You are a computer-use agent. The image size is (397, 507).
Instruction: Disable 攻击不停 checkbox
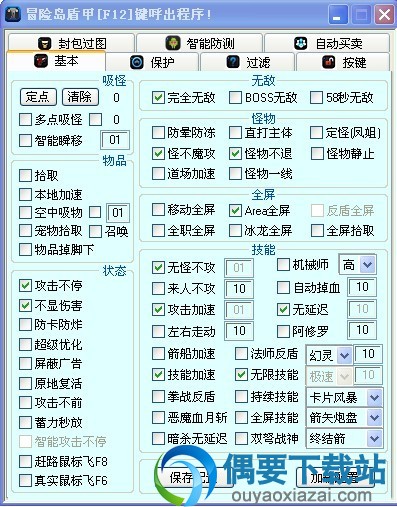coord(25,285)
